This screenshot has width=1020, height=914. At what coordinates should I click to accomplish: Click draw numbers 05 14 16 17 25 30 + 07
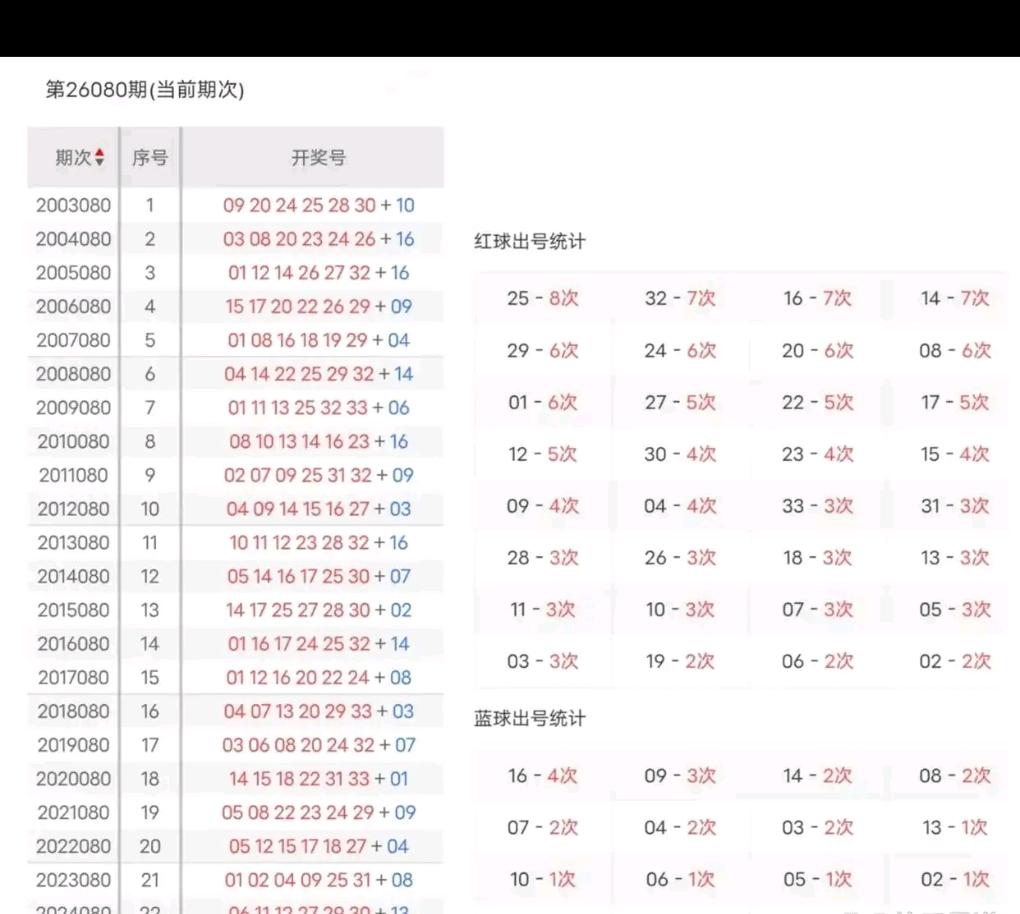click(x=319, y=576)
